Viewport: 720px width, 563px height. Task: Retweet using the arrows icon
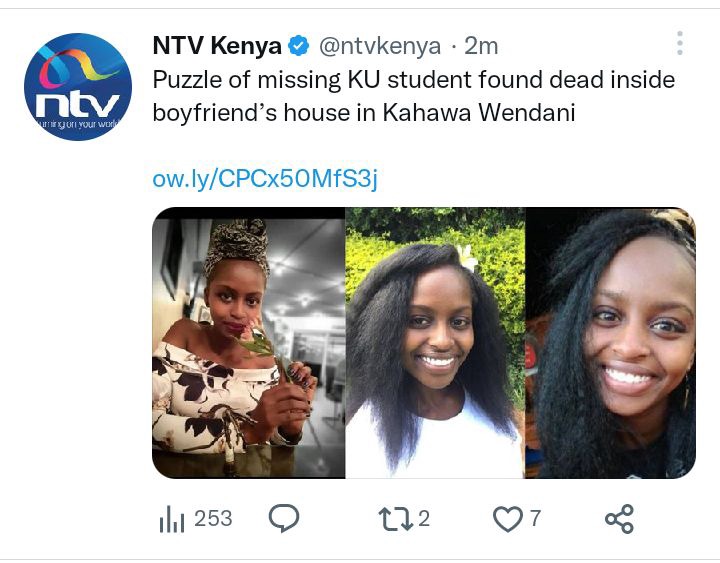(x=395, y=519)
